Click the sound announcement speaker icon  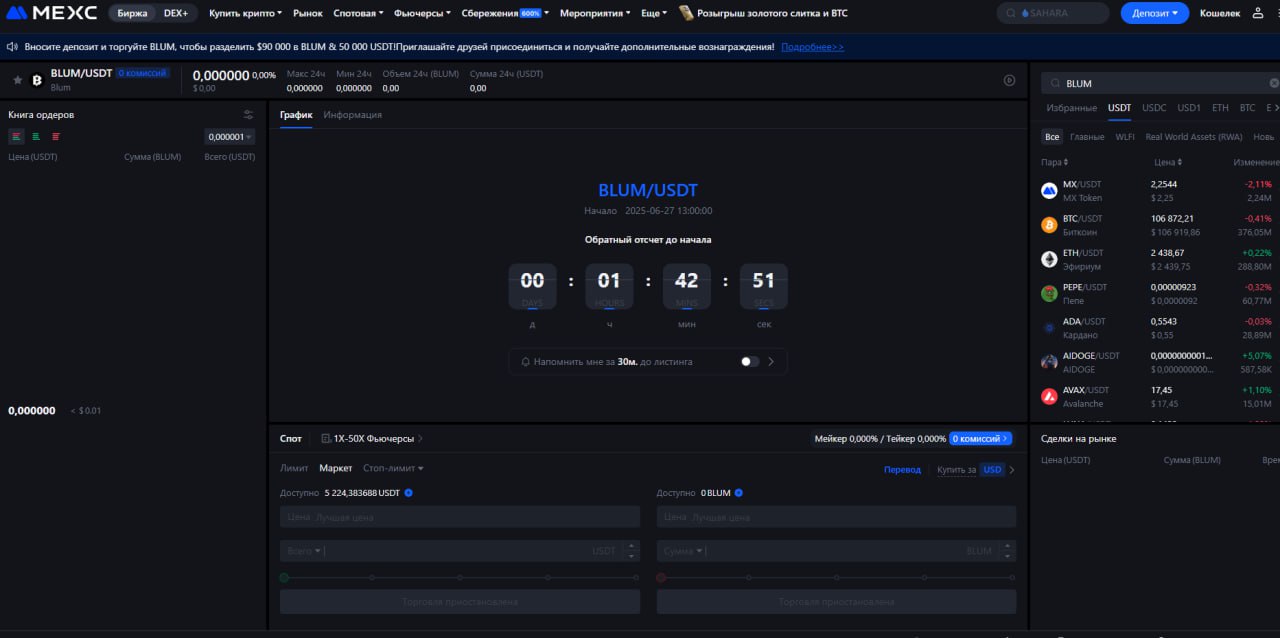[11, 47]
